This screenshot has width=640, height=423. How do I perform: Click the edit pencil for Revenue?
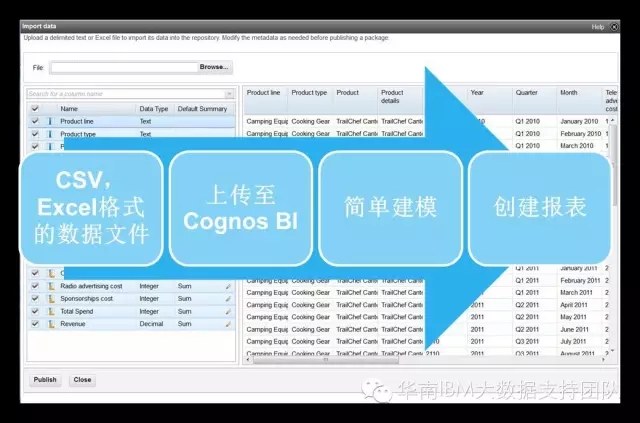click(x=228, y=324)
